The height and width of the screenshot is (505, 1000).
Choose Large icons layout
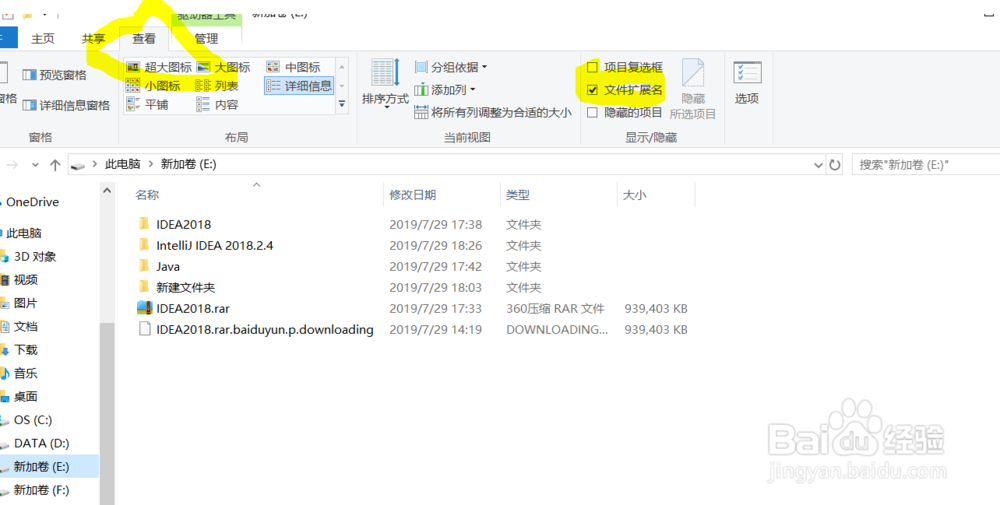click(x=223, y=67)
